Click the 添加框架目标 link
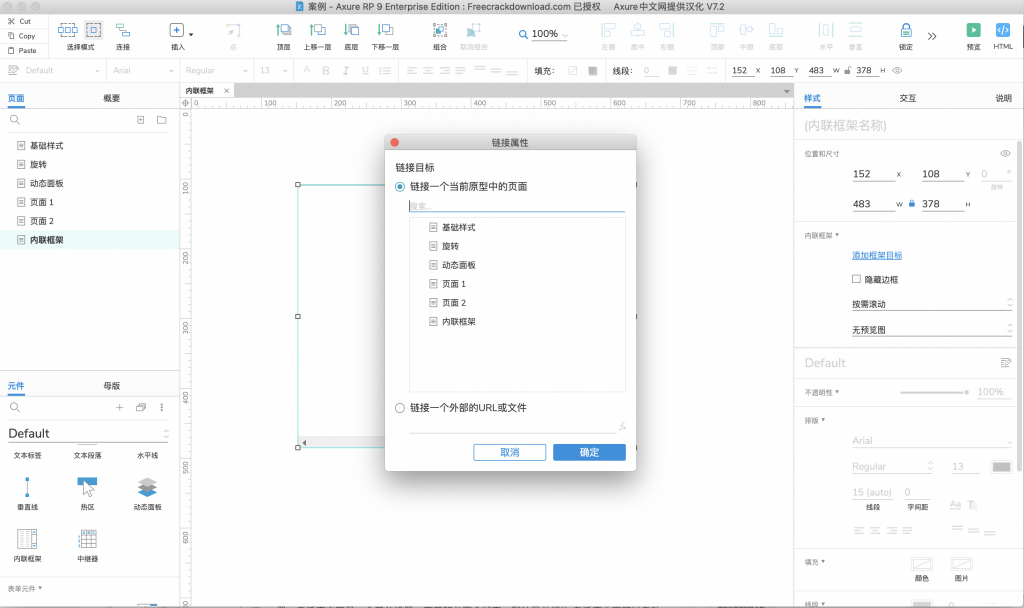 (877, 256)
